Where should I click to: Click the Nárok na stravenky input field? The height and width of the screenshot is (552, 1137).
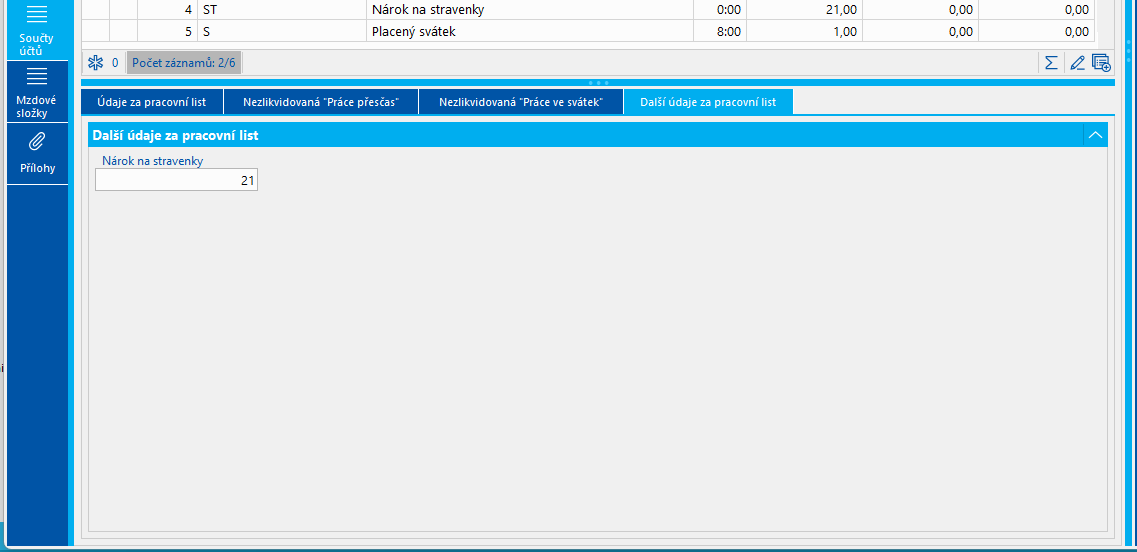point(176,181)
